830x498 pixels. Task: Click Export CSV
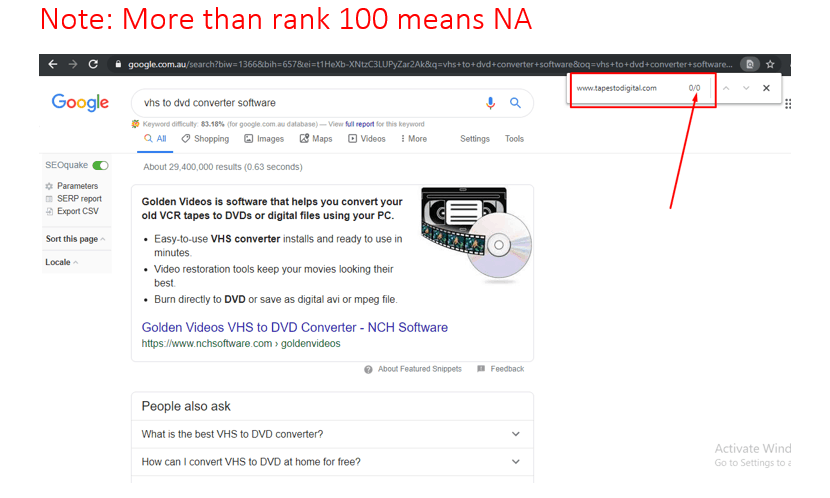78,211
